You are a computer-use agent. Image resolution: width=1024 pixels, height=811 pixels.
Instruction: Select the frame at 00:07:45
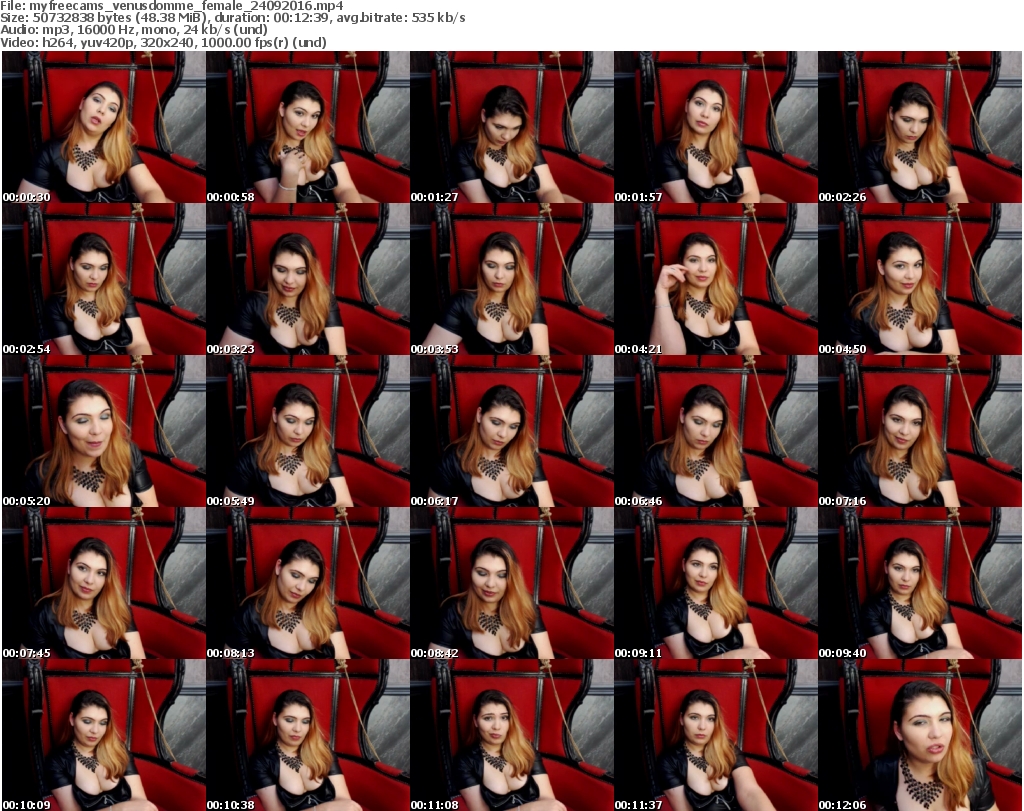tap(104, 583)
